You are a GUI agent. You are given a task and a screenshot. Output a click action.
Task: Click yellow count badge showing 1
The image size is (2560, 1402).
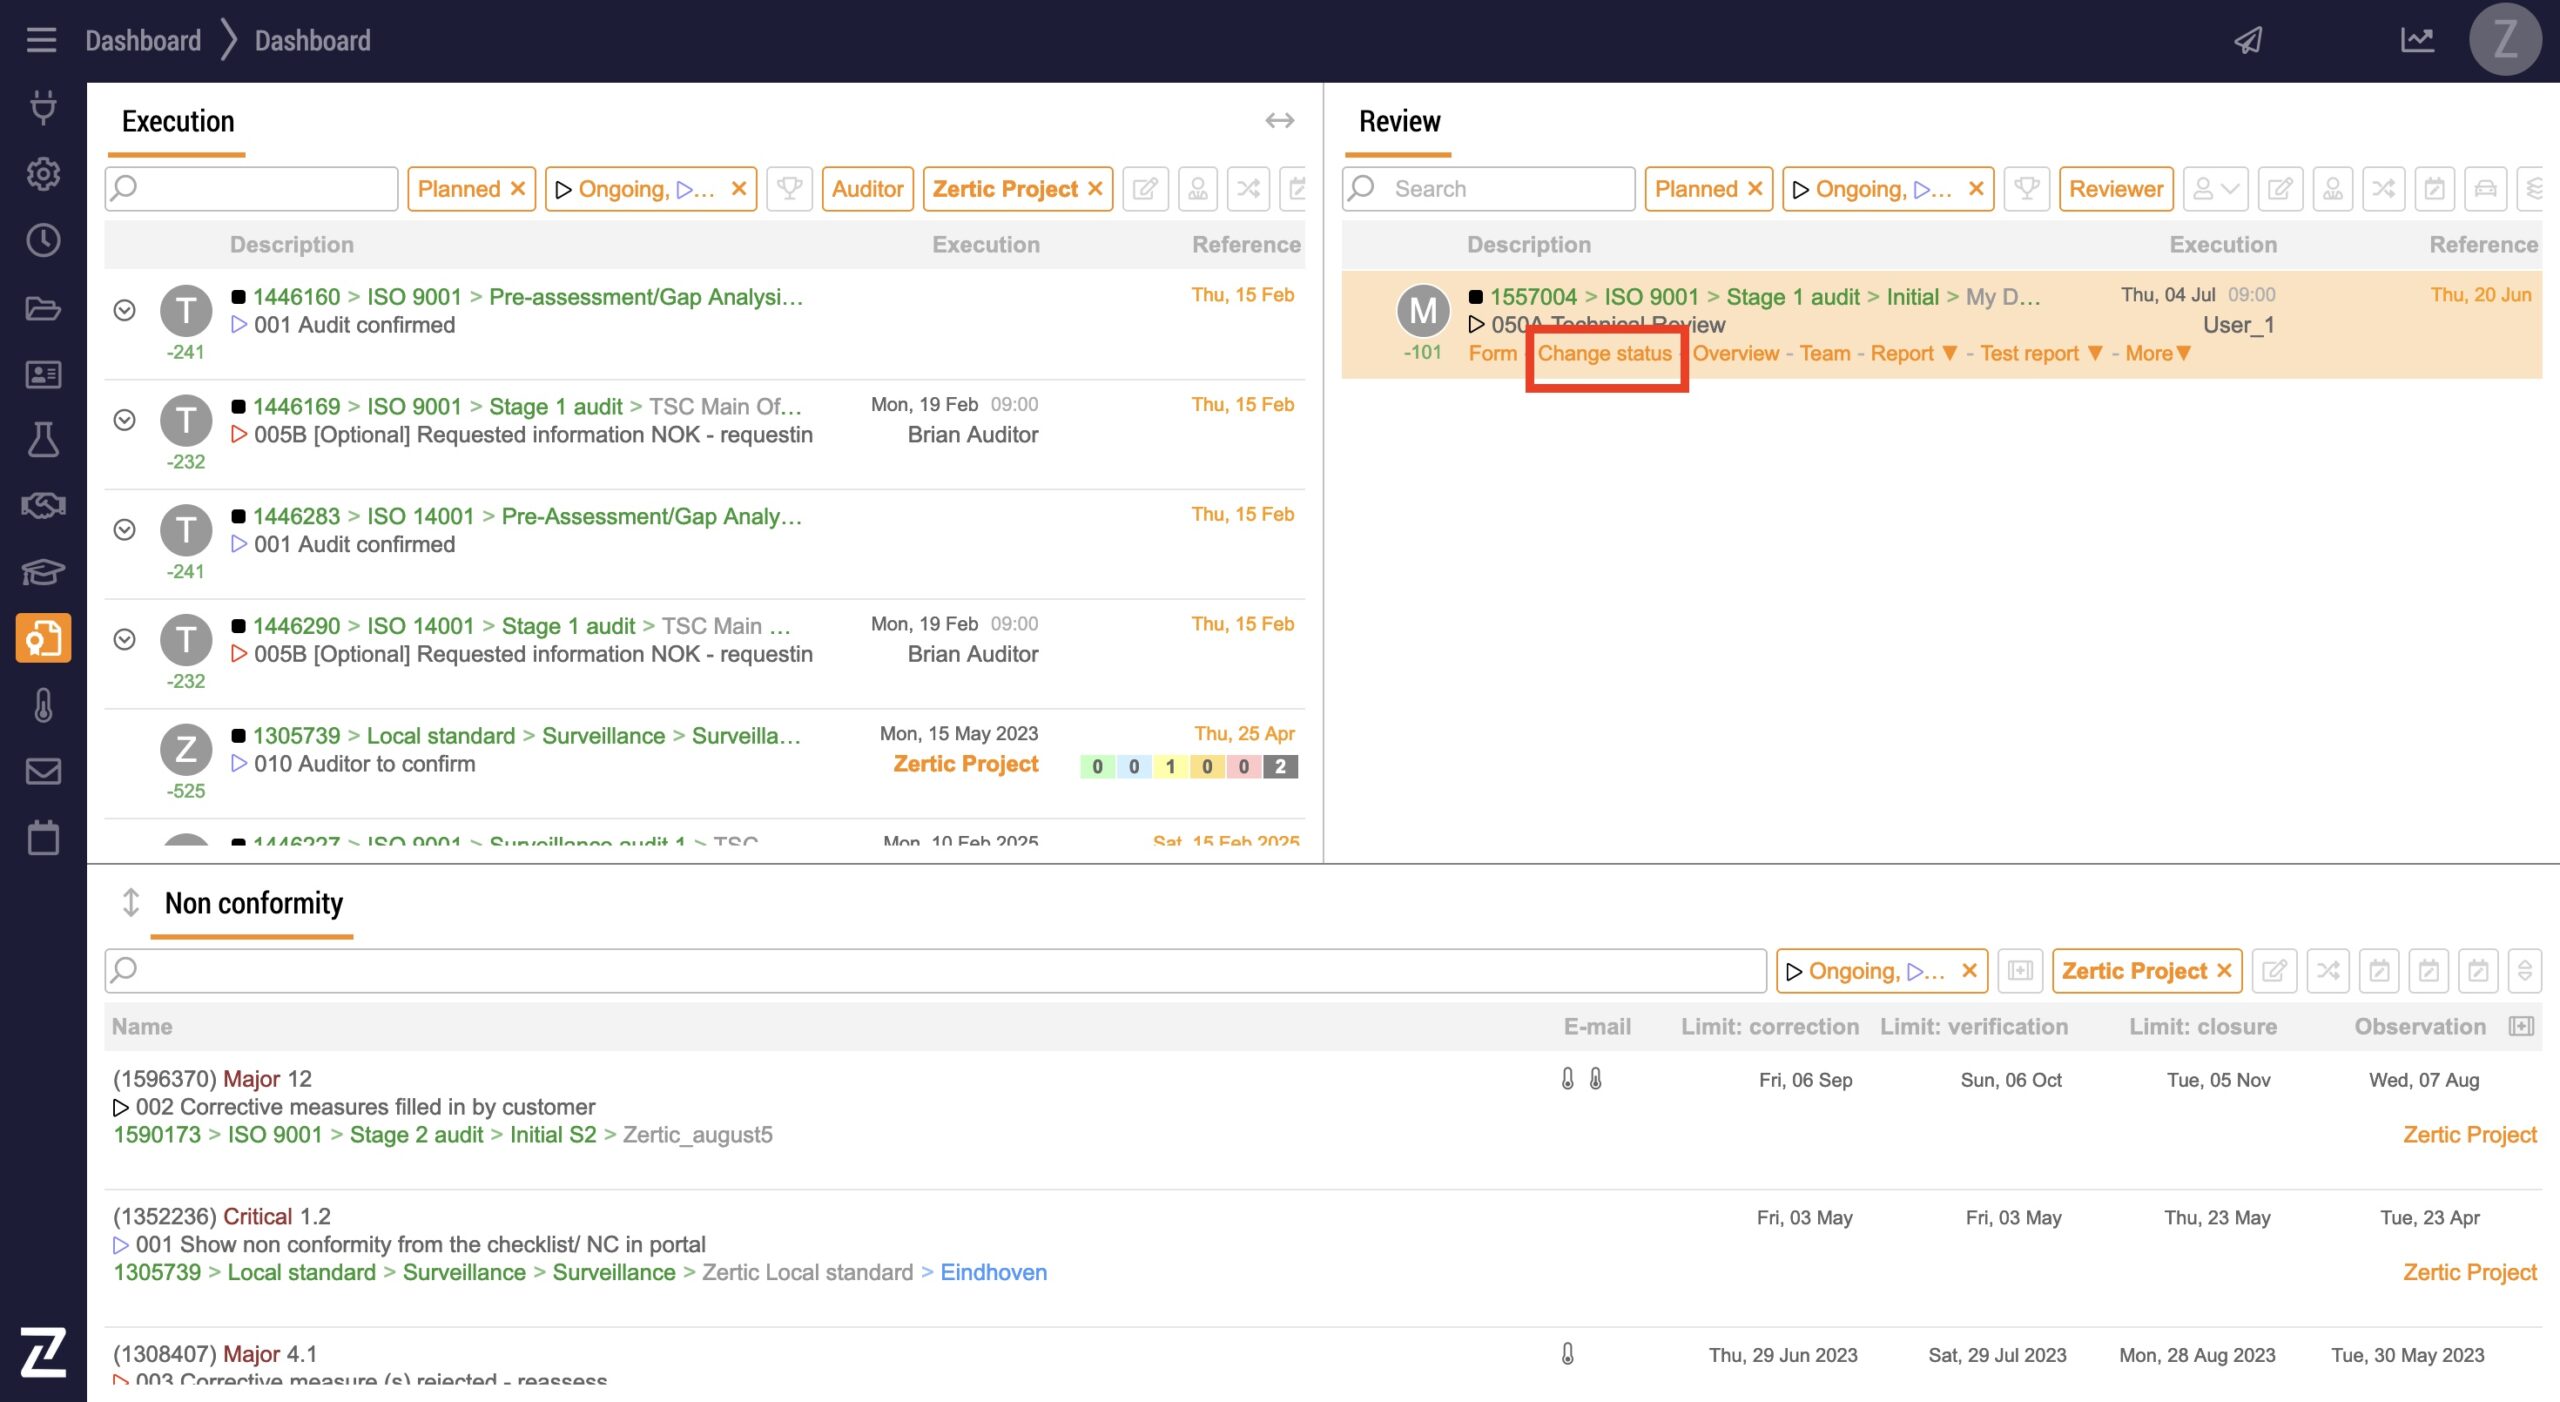coord(1169,767)
